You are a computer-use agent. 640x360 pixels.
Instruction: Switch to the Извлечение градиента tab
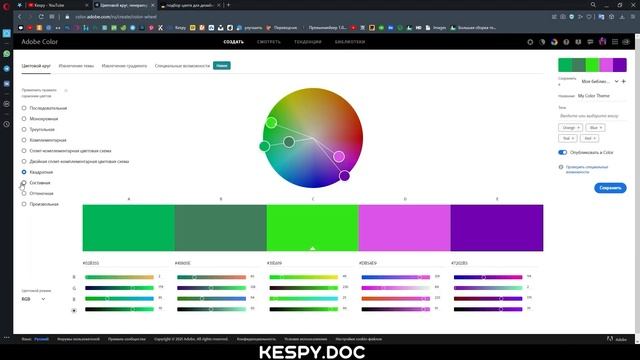[x=124, y=66]
